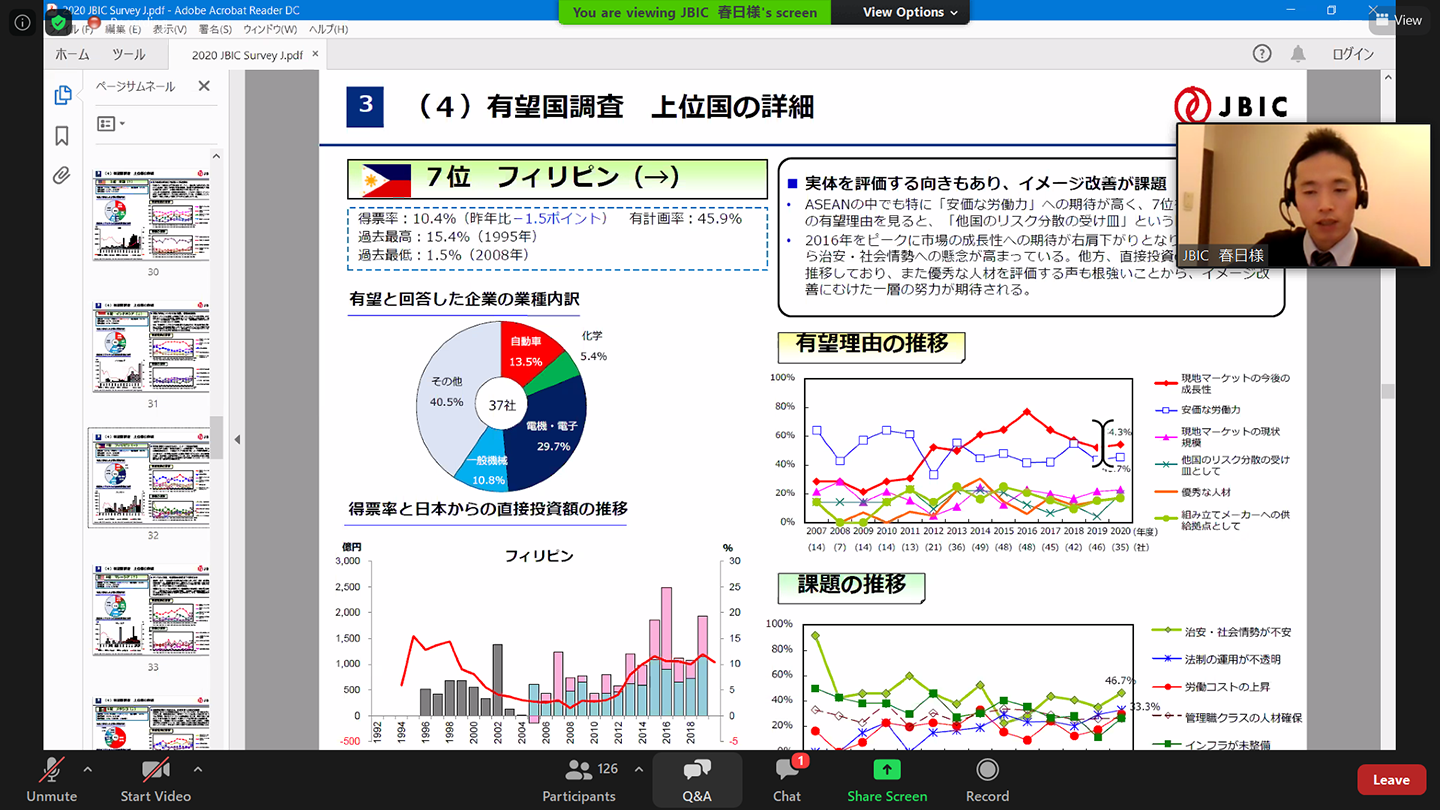Open the attachments paperclip icon
The height and width of the screenshot is (810, 1440).
coord(62,176)
